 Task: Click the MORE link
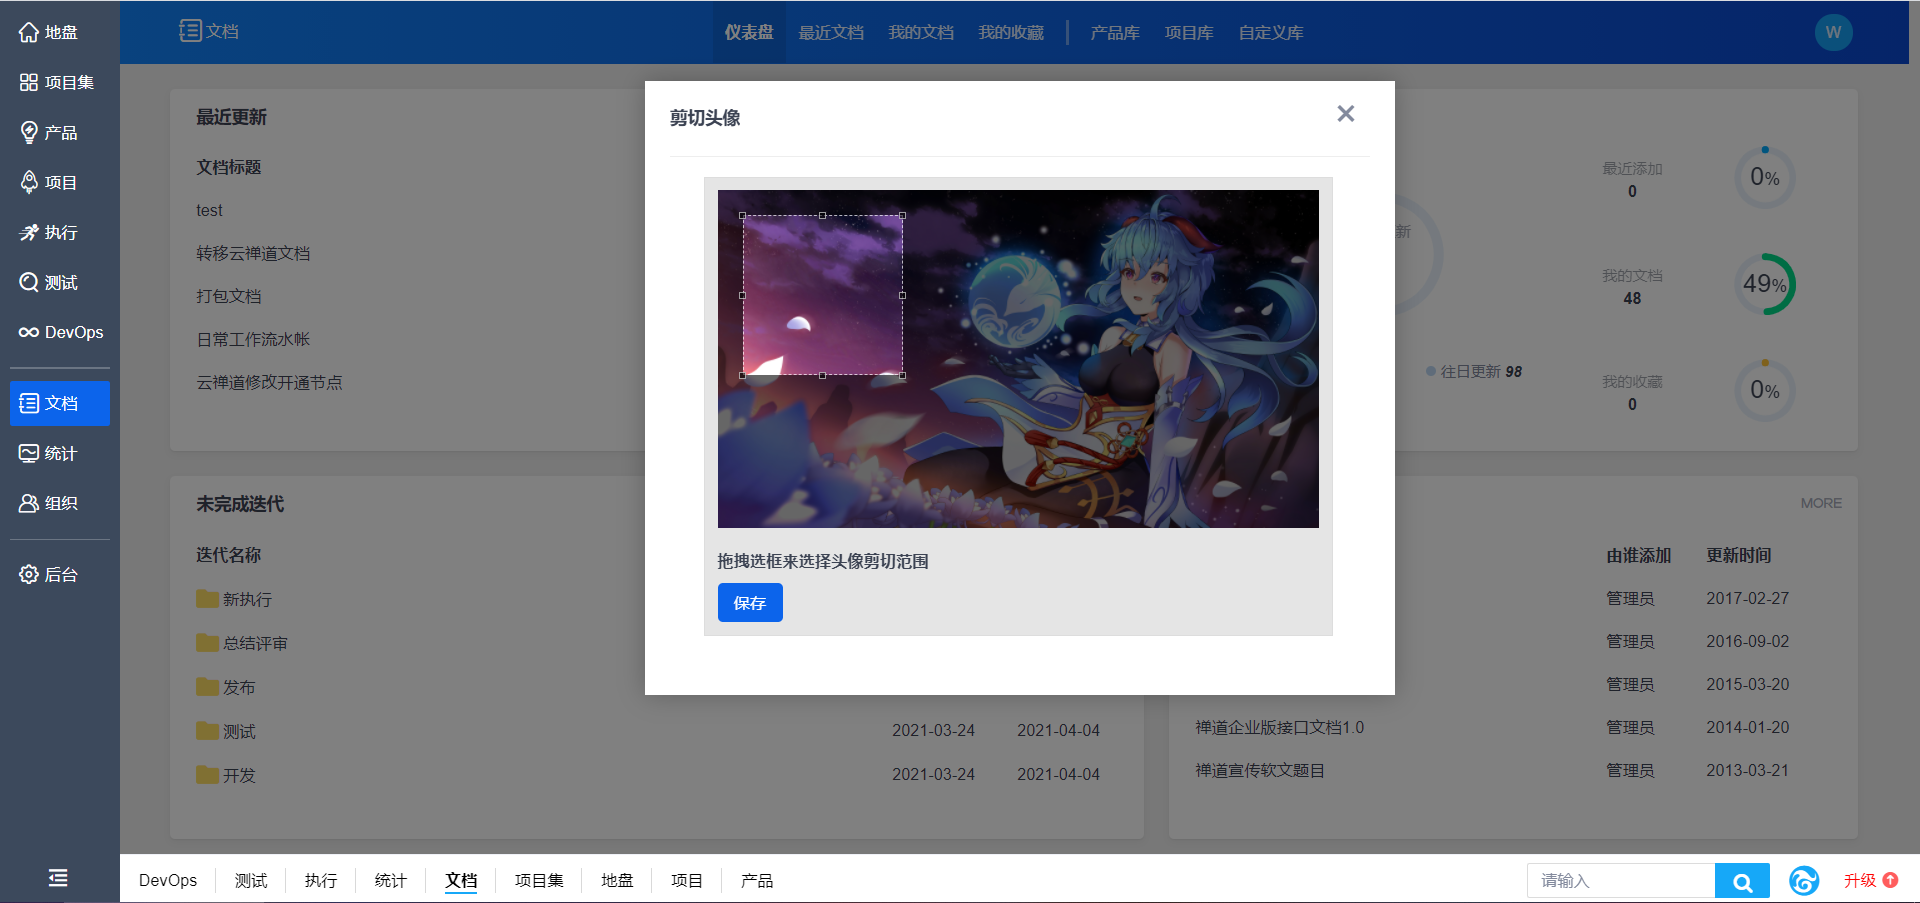click(x=1821, y=503)
